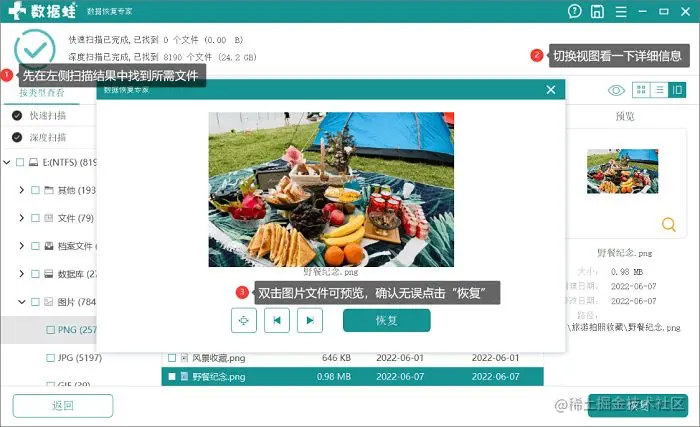Click the 档案文件 archive icon
Viewport: 700px width, 427px height.
pos(49,246)
